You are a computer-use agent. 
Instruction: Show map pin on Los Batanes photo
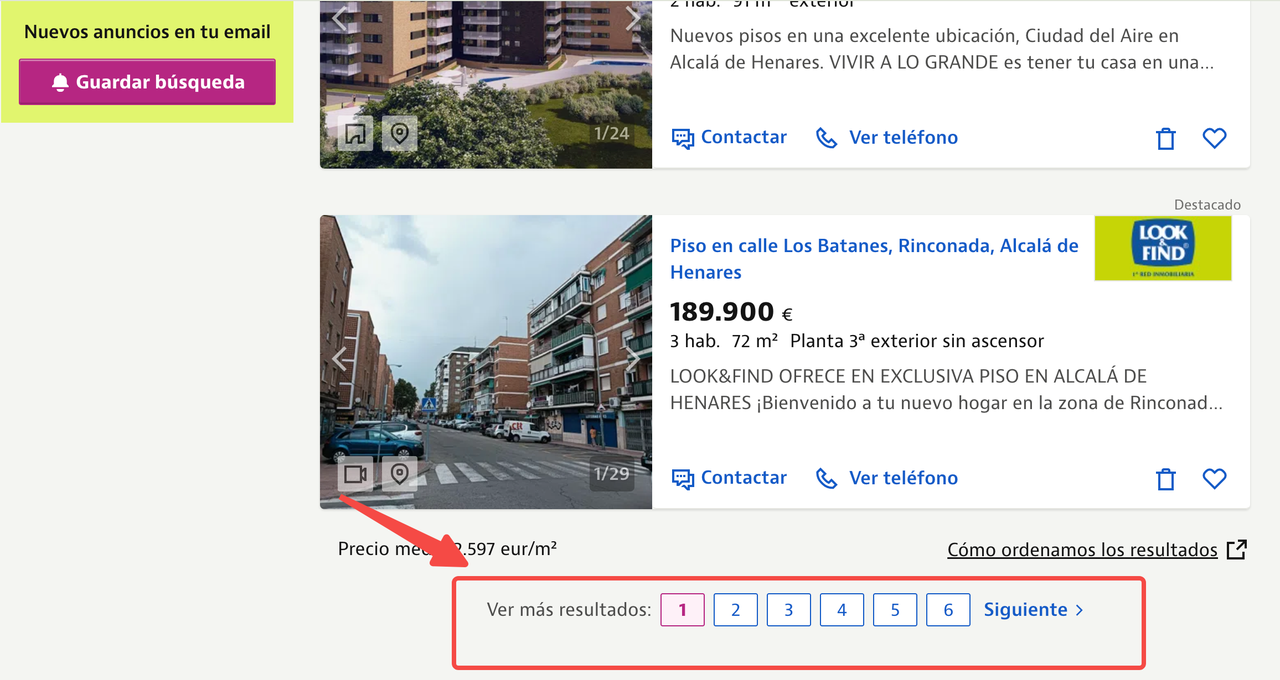tap(400, 473)
